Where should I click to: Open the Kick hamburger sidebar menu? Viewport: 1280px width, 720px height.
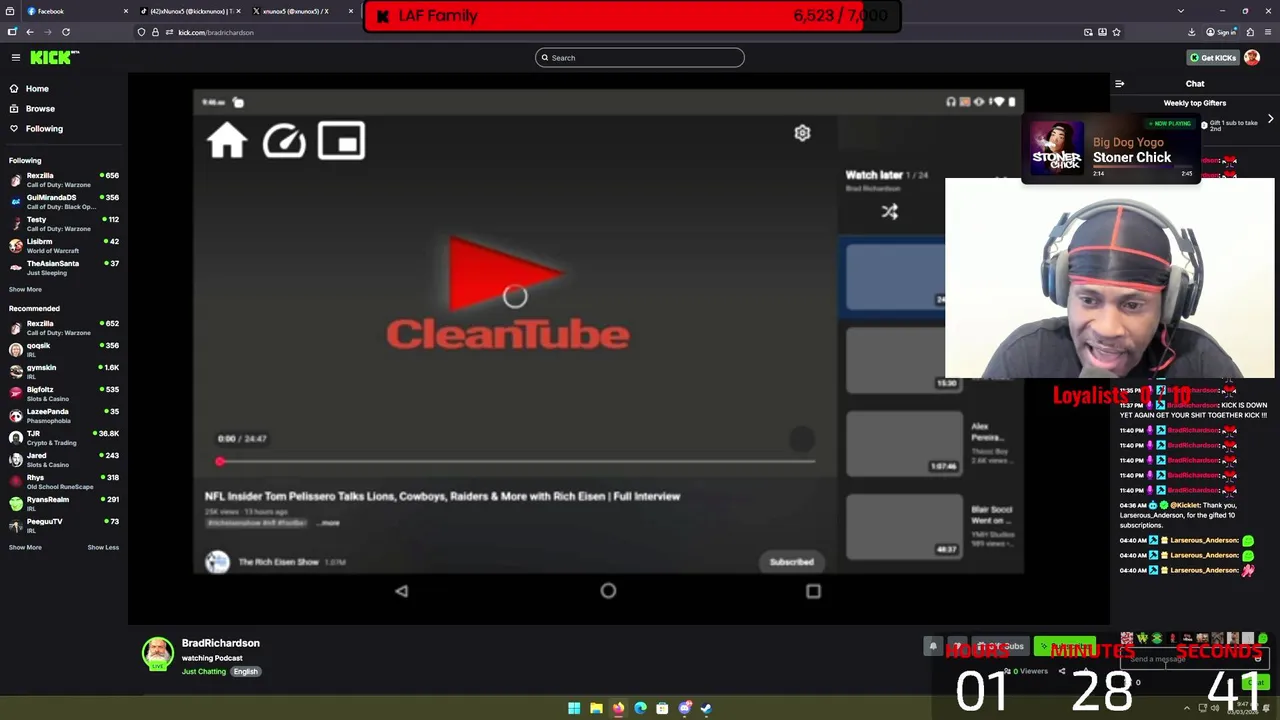pyautogui.click(x=15, y=58)
